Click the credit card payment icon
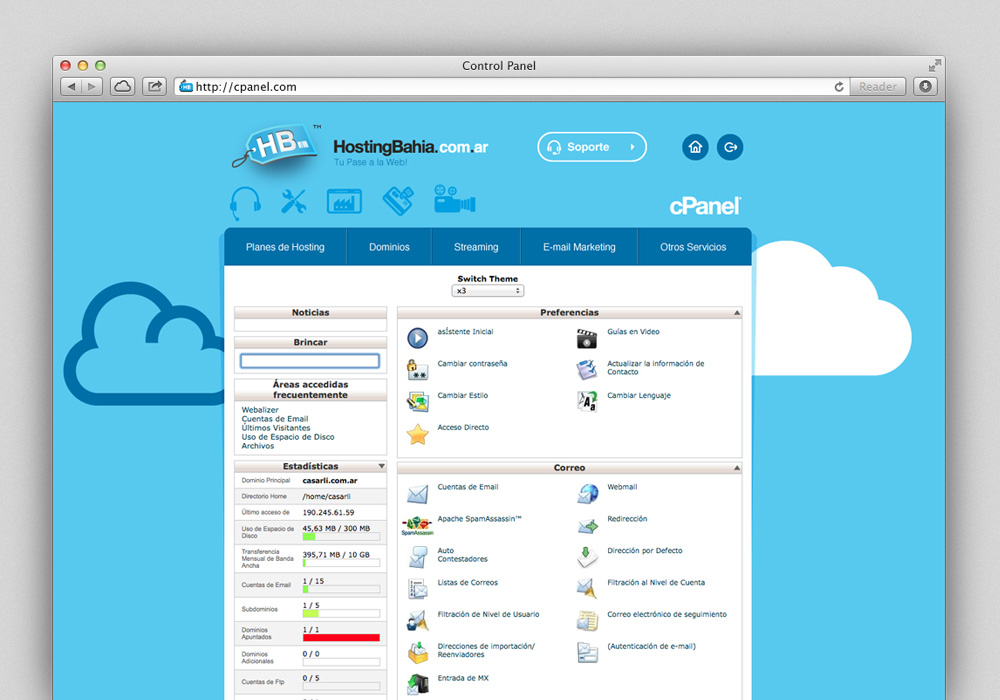 [398, 201]
